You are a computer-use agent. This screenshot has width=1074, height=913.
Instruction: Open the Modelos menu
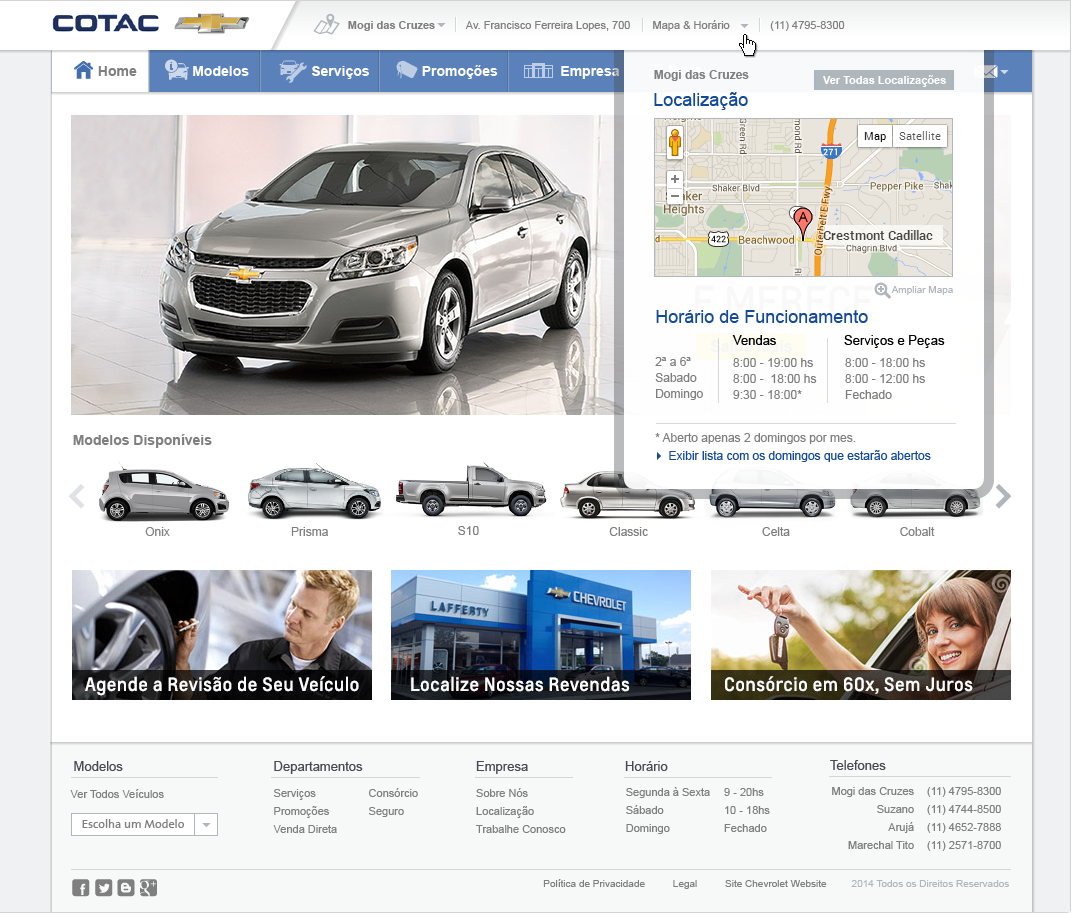coord(205,71)
